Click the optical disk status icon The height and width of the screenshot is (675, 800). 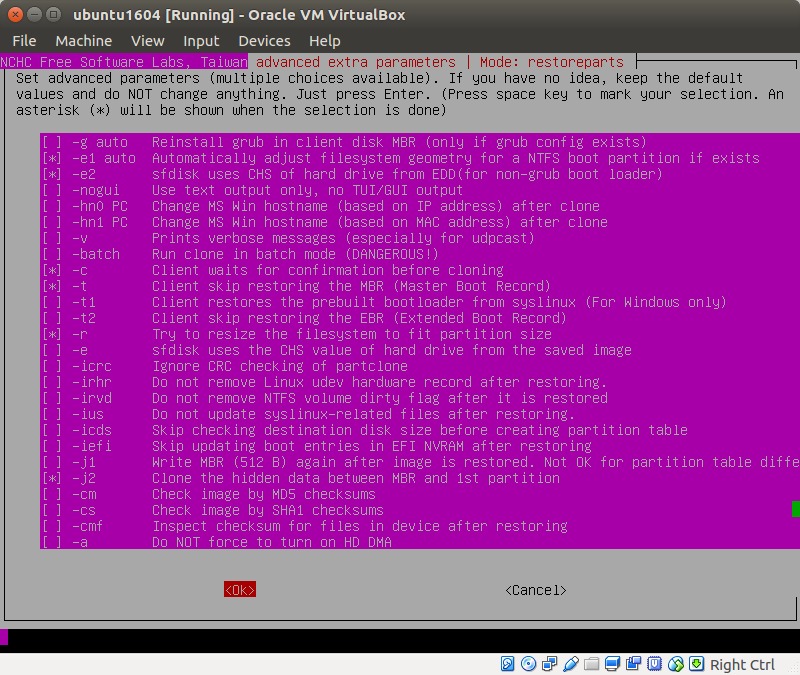pos(528,664)
